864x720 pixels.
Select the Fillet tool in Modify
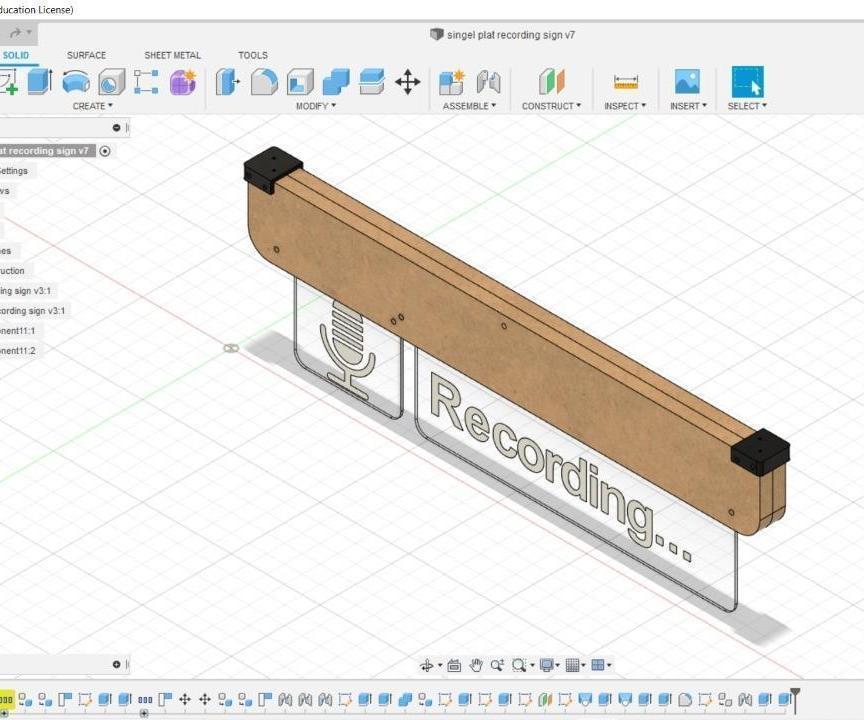click(x=264, y=82)
